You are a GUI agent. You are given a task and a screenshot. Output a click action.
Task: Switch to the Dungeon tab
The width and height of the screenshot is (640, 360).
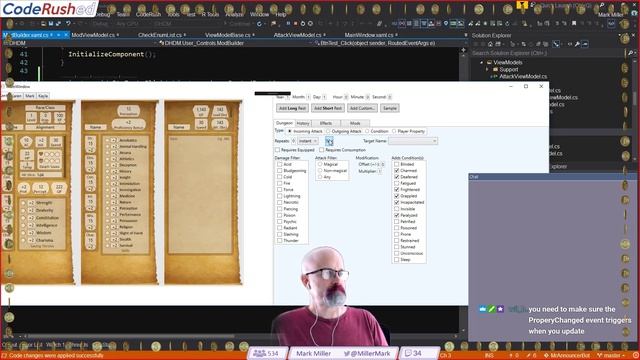tap(284, 123)
